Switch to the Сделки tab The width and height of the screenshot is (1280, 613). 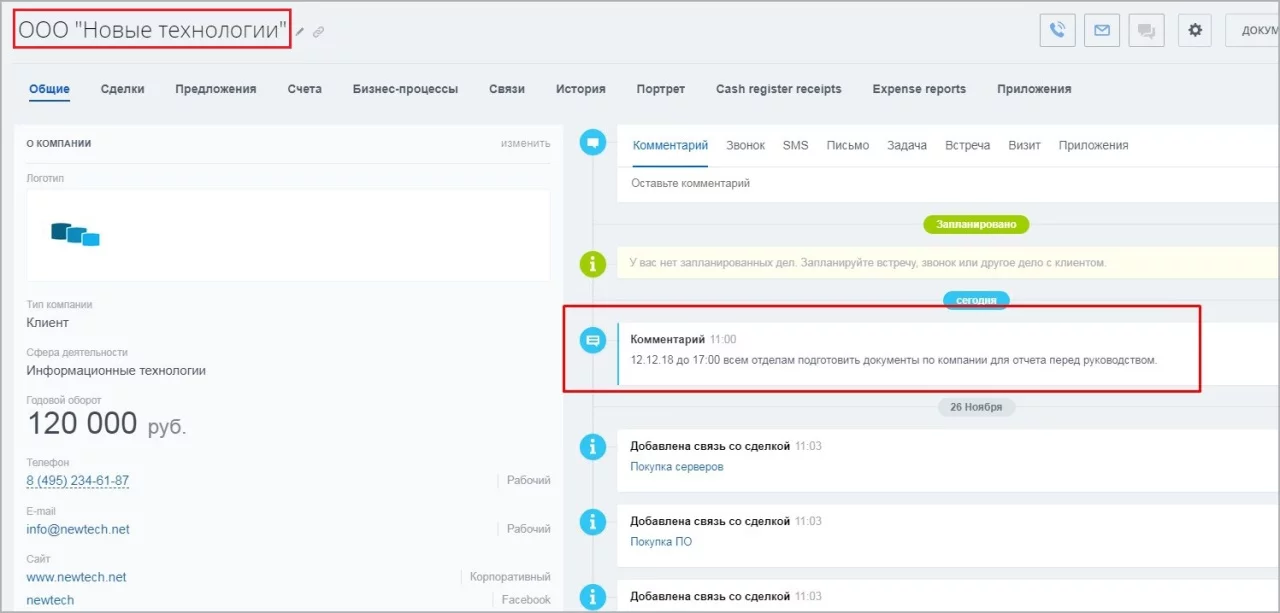pos(122,89)
